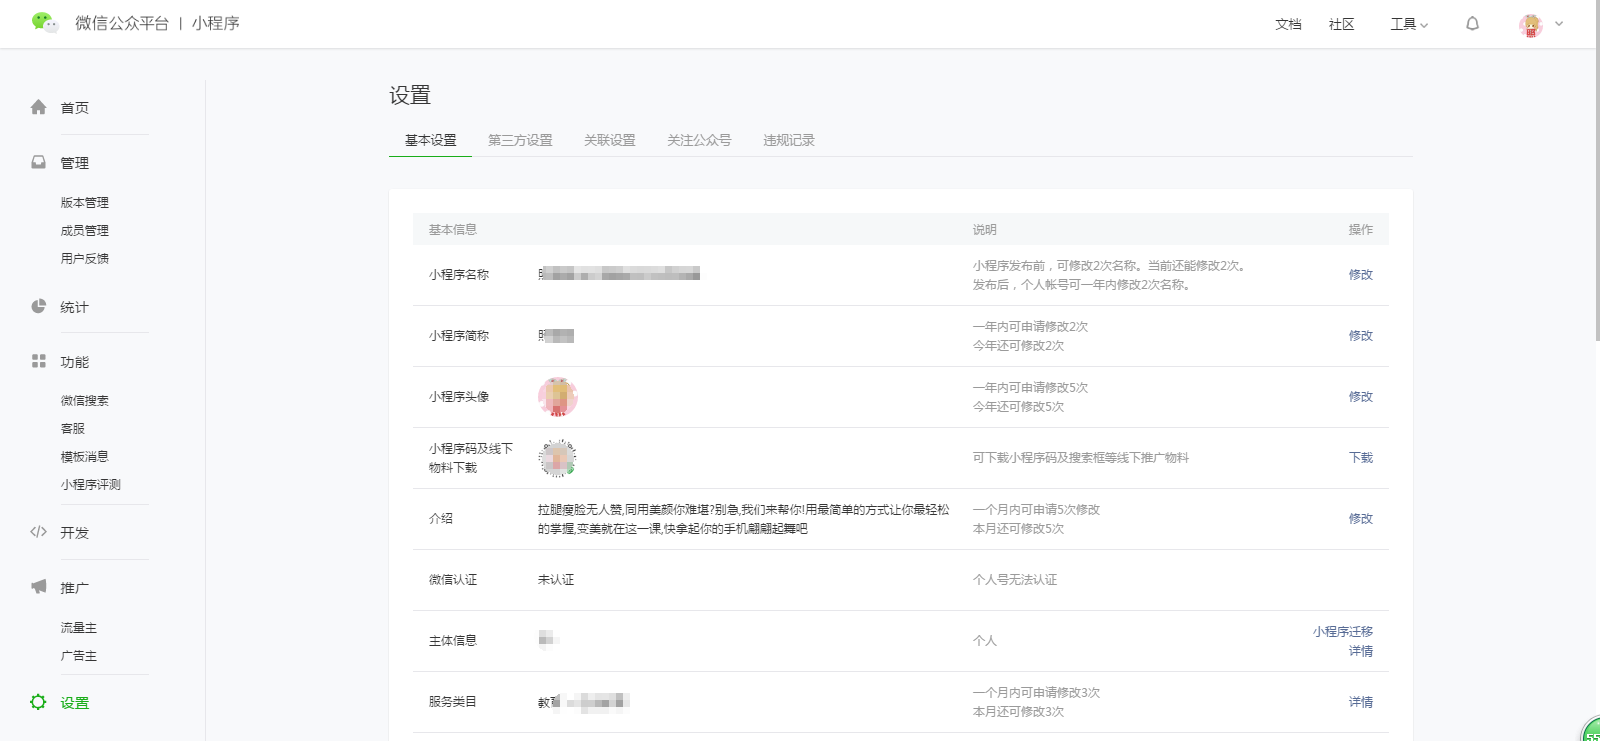This screenshot has height=741, width=1600.
Task: Click 下载 for 小程序码
Action: (1360, 458)
